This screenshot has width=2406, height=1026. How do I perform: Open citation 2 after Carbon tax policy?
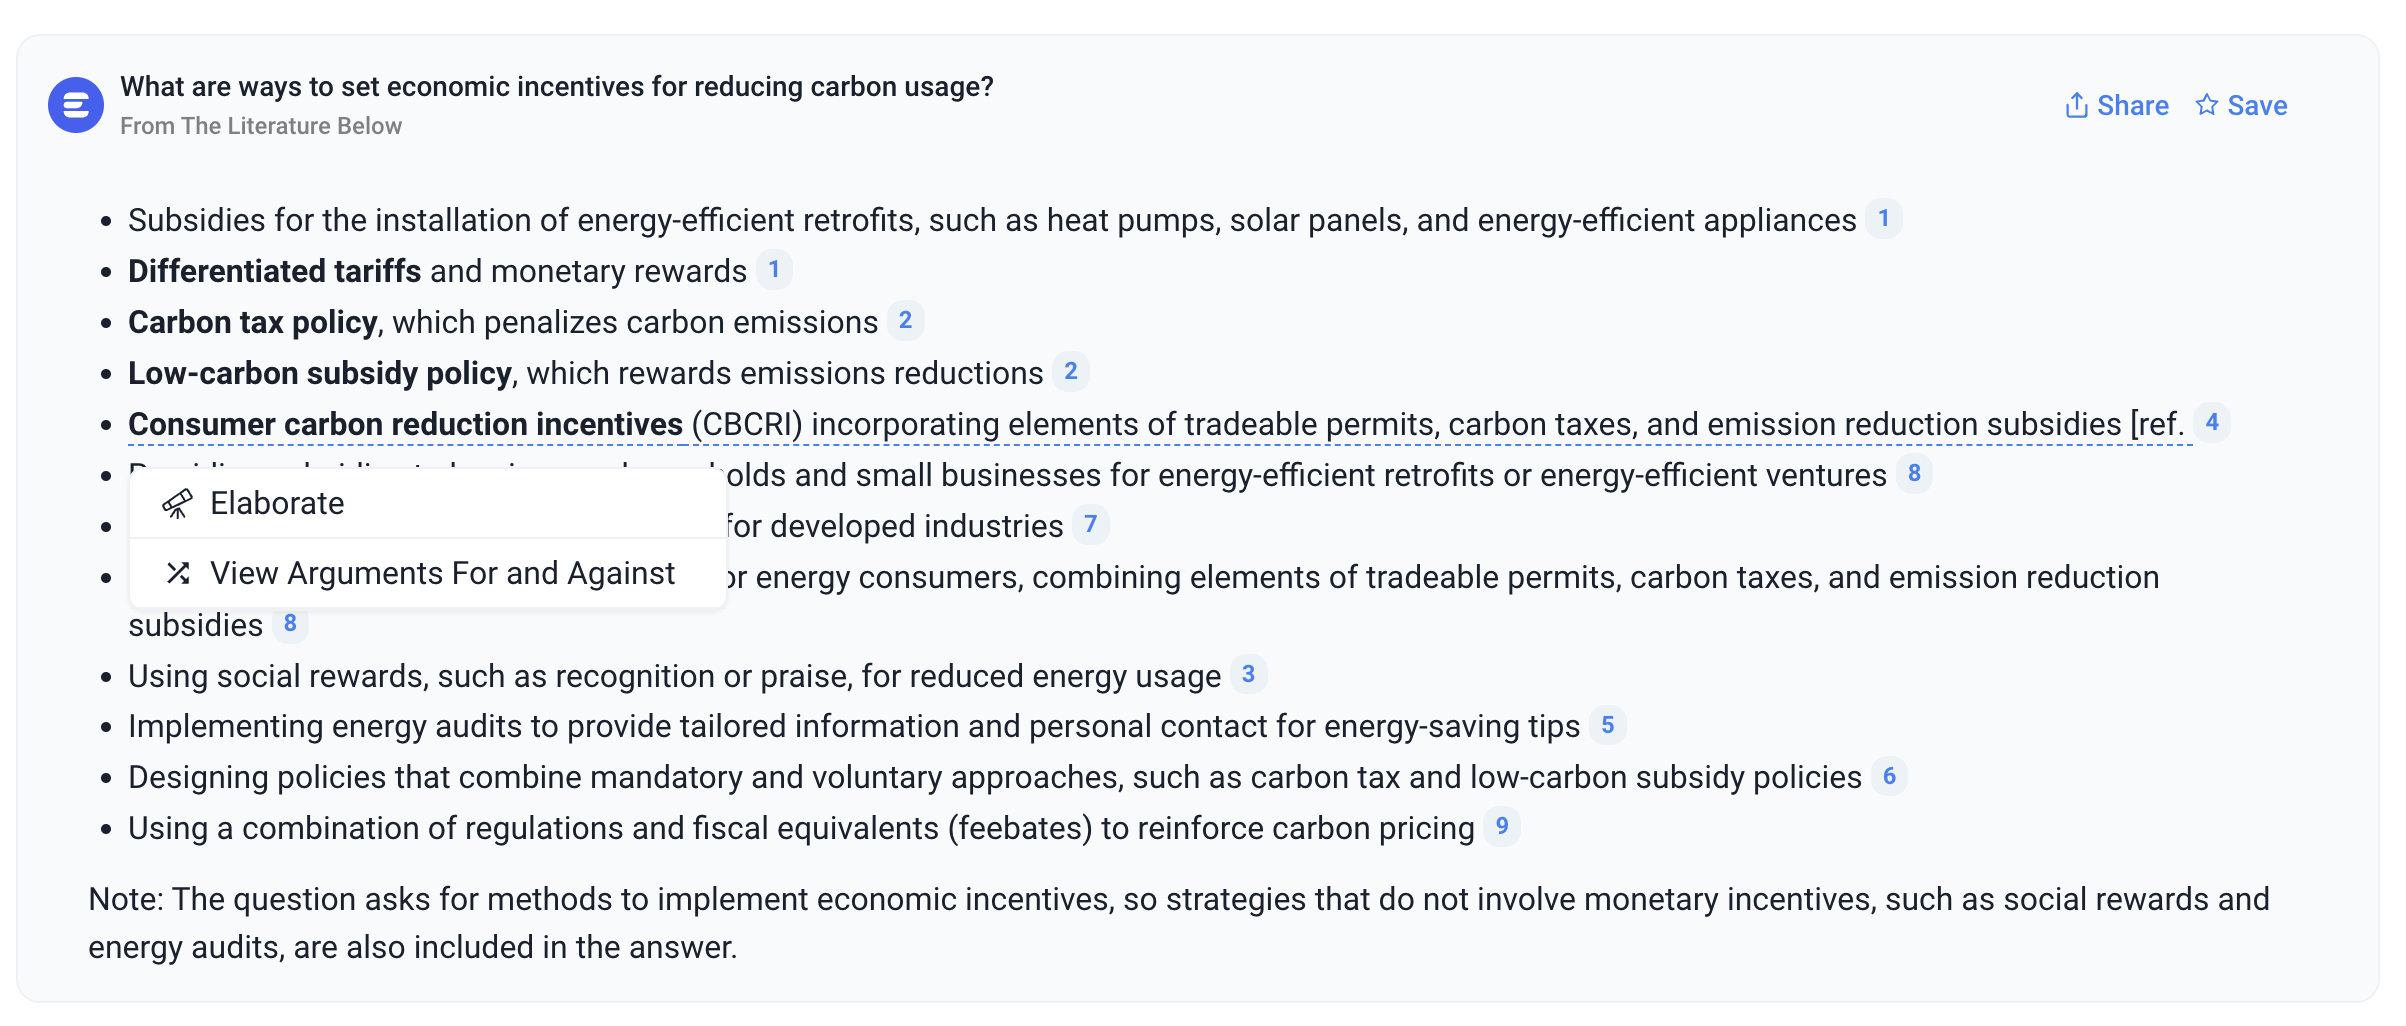tap(904, 321)
